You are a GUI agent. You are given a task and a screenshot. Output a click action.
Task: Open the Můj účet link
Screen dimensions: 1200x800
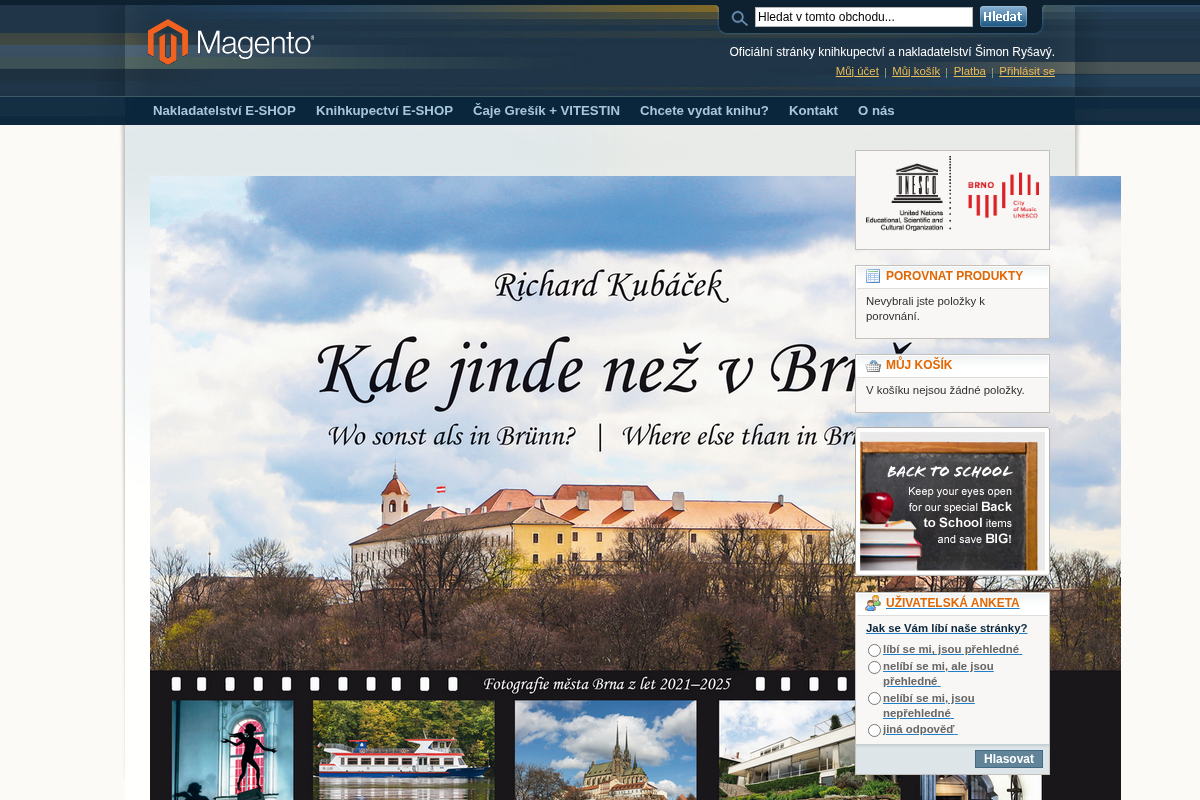coord(857,71)
